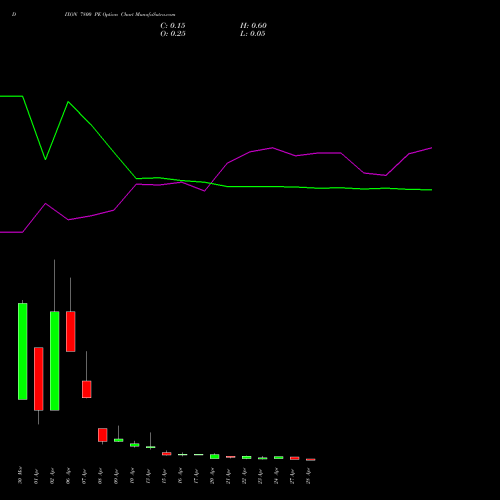The image size is (500, 500).
Task: Select the red candlestick for 07 Apr
Action: coord(87,389)
